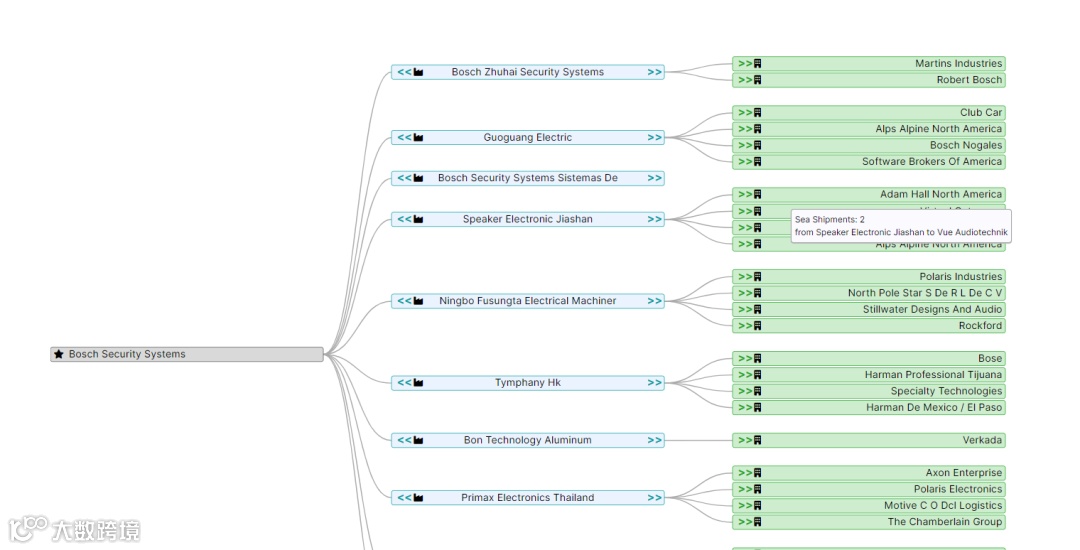Click the Alps Alpine North America under Guoguang

click(x=938, y=129)
